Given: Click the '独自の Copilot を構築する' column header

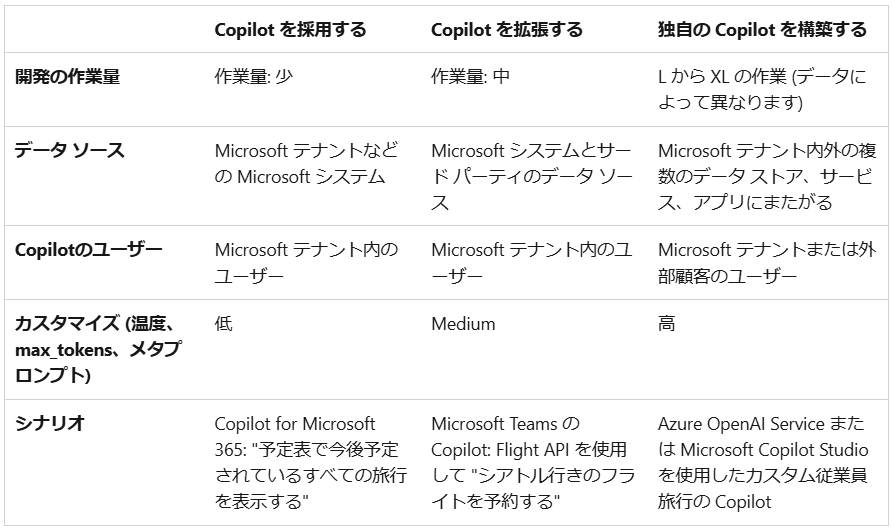Looking at the screenshot, I should point(762,30).
